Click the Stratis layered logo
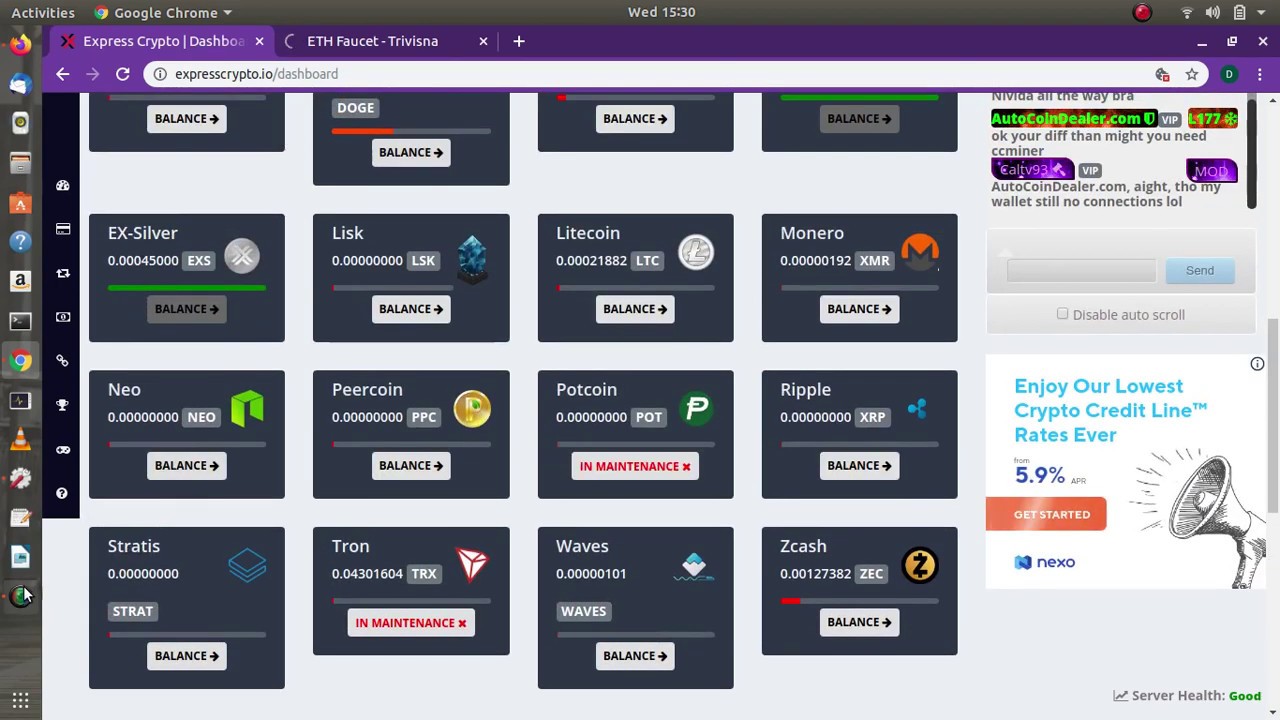Image resolution: width=1280 pixels, height=720 pixels. 247,566
